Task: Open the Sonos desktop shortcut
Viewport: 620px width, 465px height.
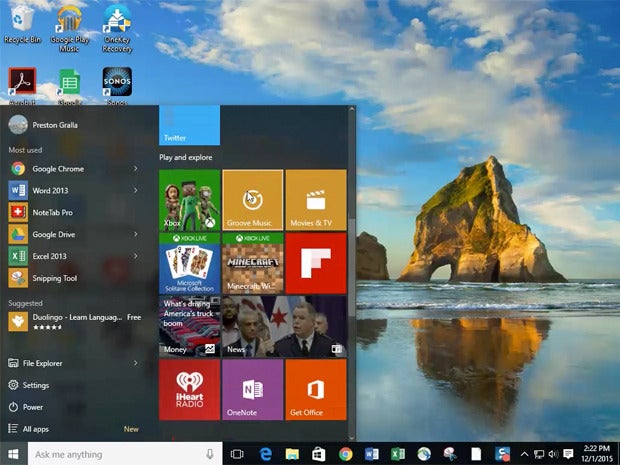Action: (x=117, y=85)
